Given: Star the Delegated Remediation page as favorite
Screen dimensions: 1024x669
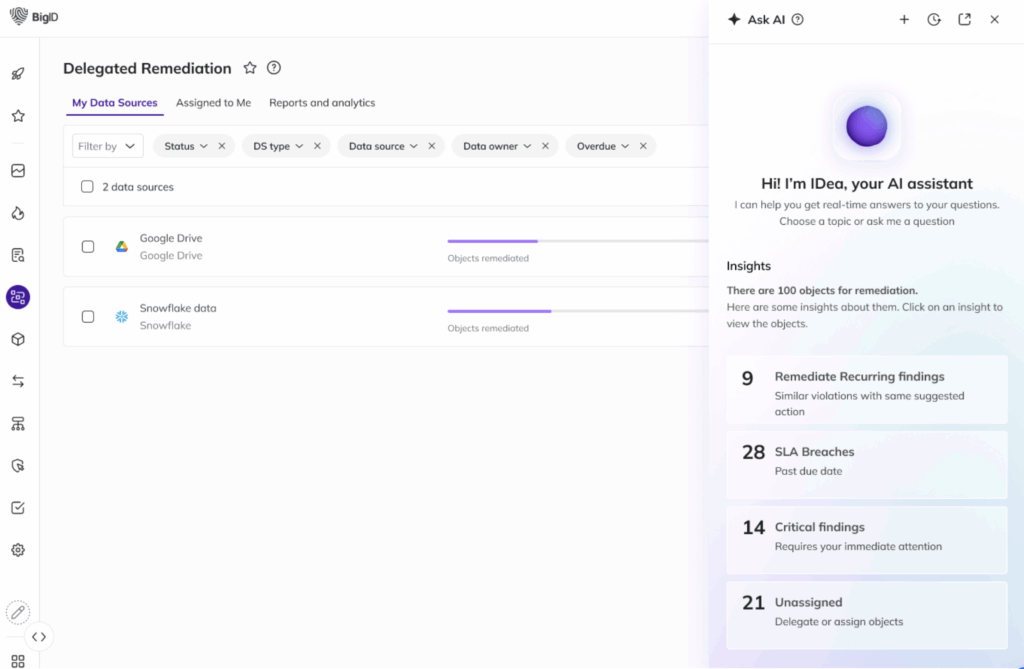Looking at the screenshot, I should pyautogui.click(x=250, y=68).
